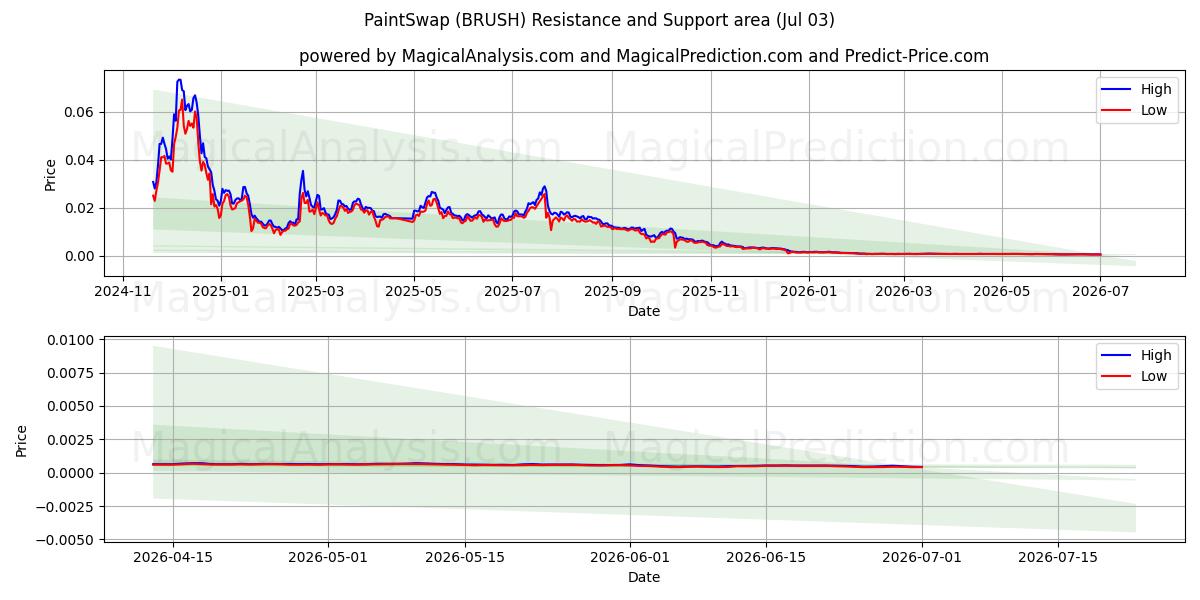Click the '0.04' y-axis tick in top chart
This screenshot has width=1200, height=600.
click(x=80, y=160)
